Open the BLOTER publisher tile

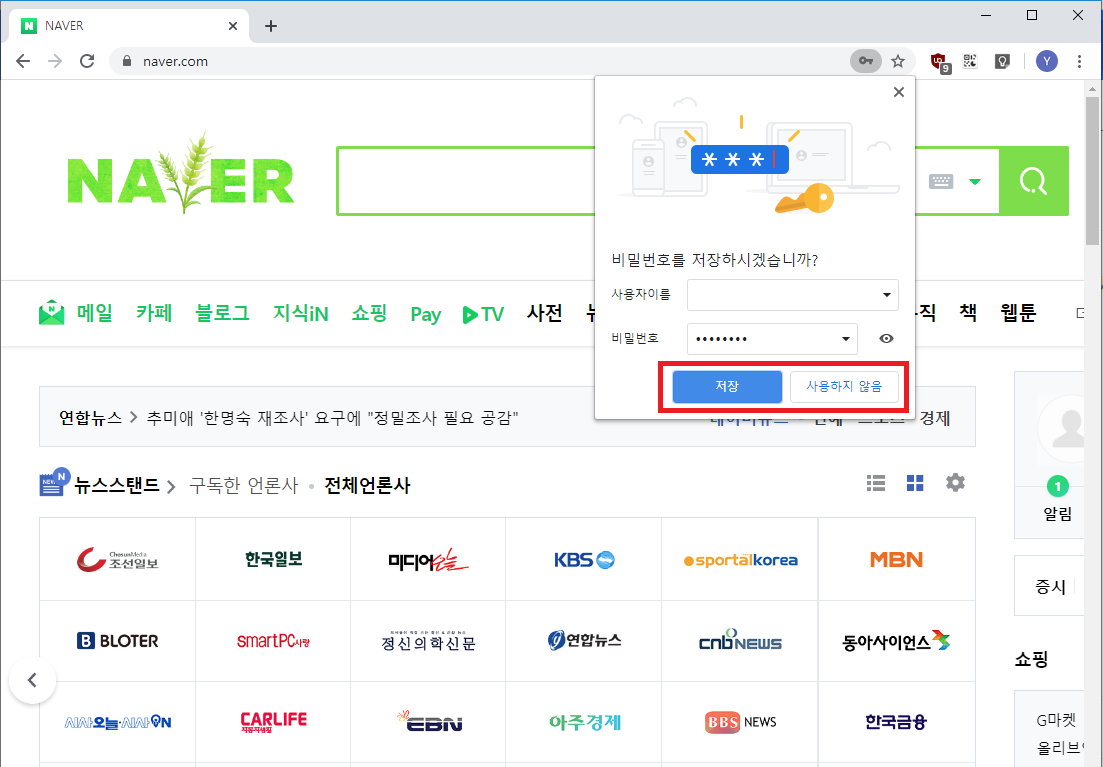tap(117, 641)
